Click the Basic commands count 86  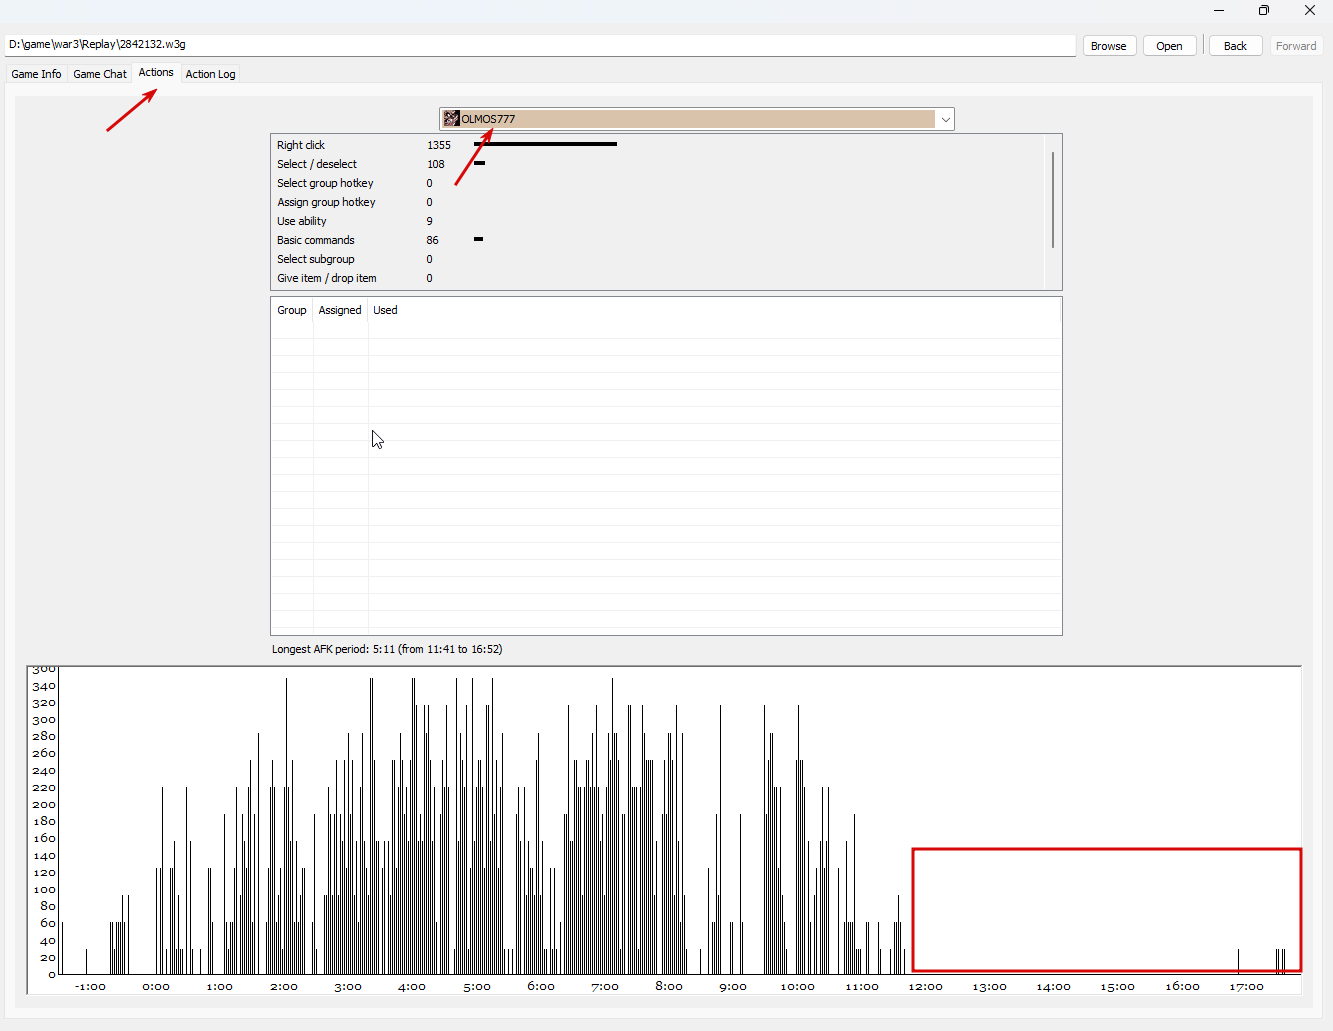click(433, 240)
